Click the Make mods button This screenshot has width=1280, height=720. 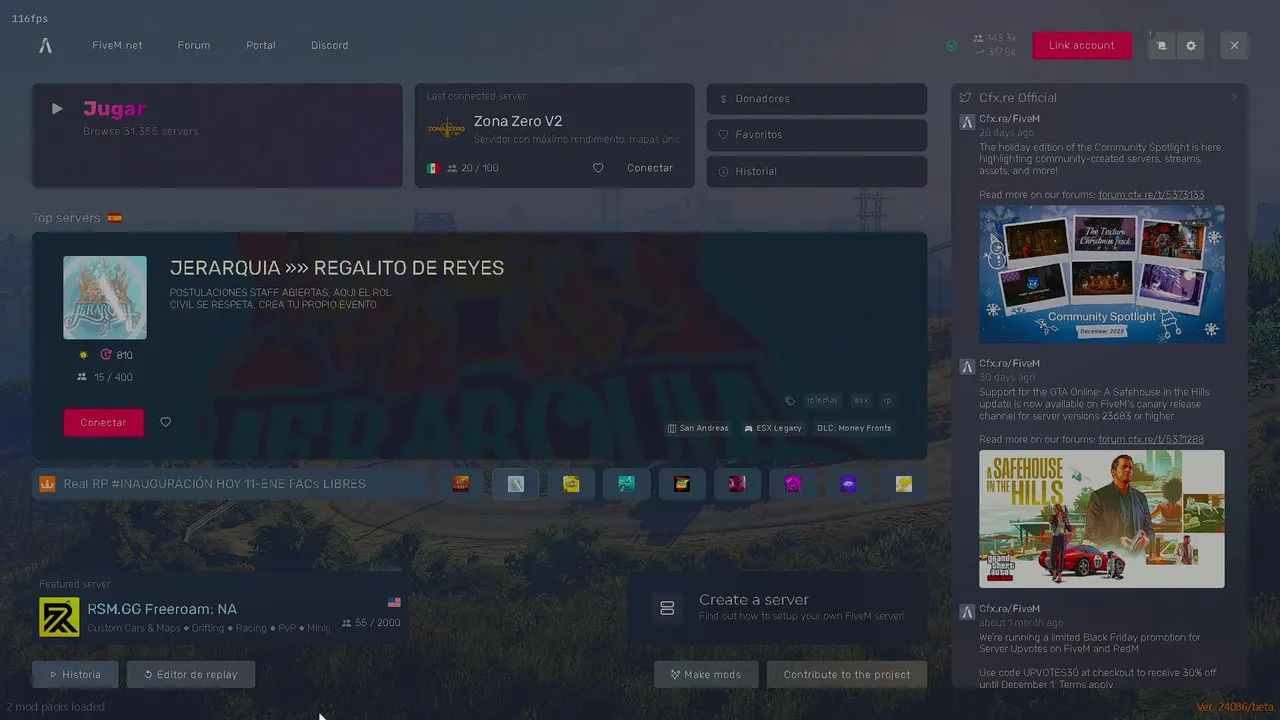coord(706,674)
